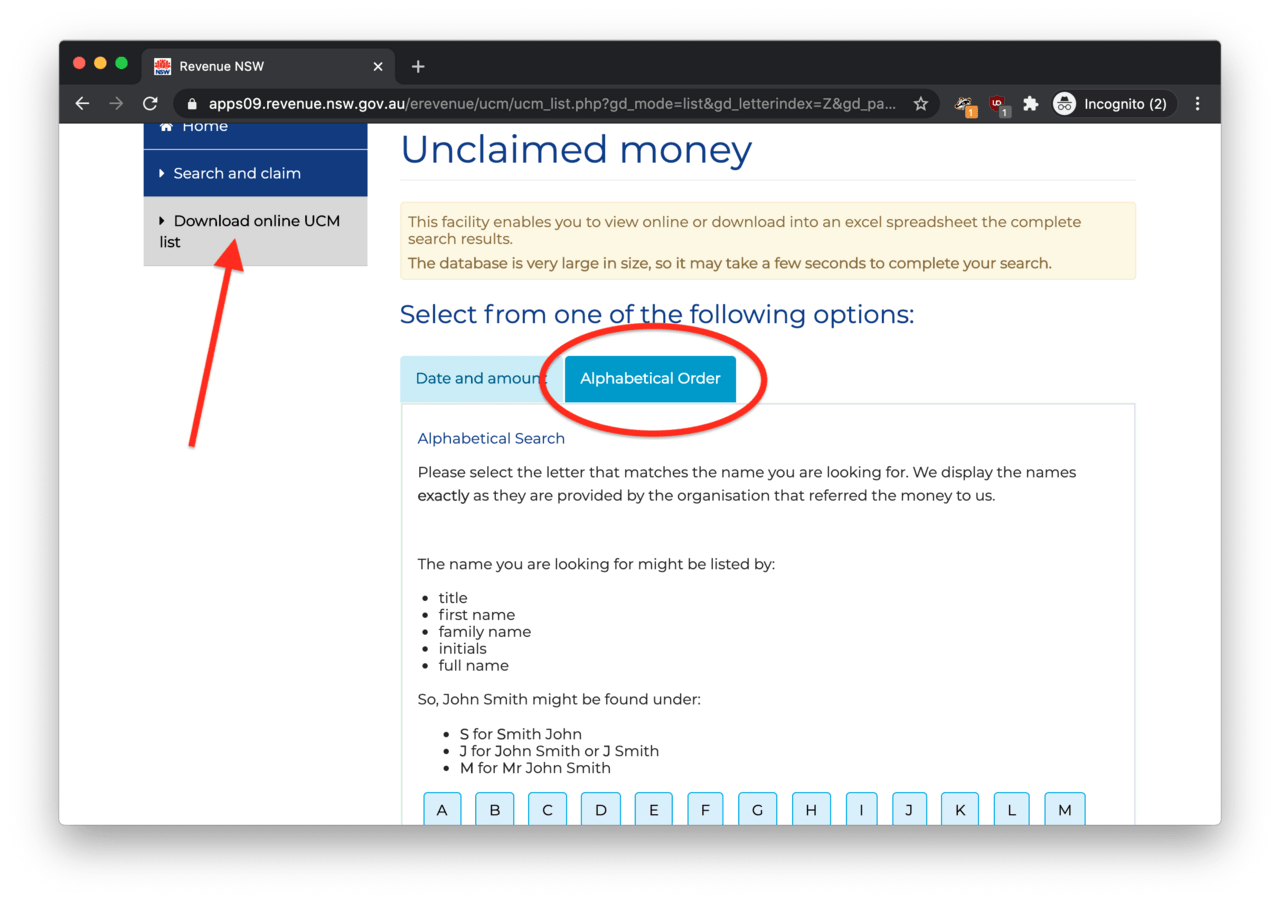Open Search and claim in the sidebar
This screenshot has height=903, width=1280.
[255, 173]
